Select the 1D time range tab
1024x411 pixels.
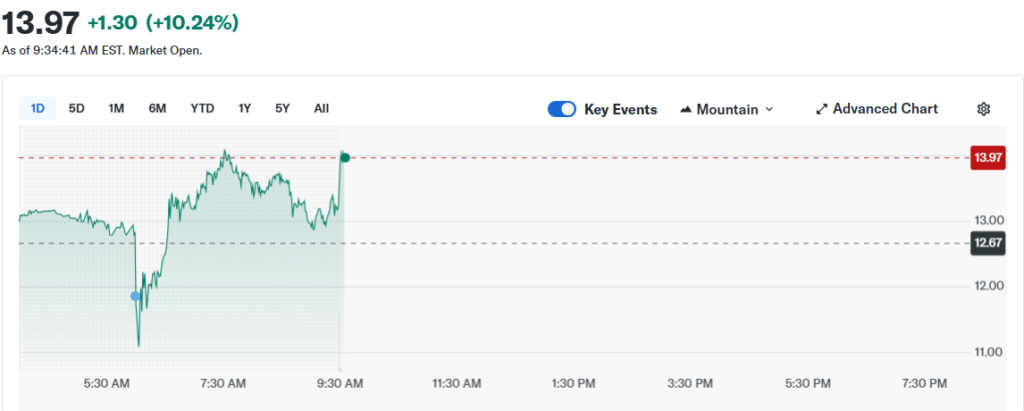[x=38, y=108]
